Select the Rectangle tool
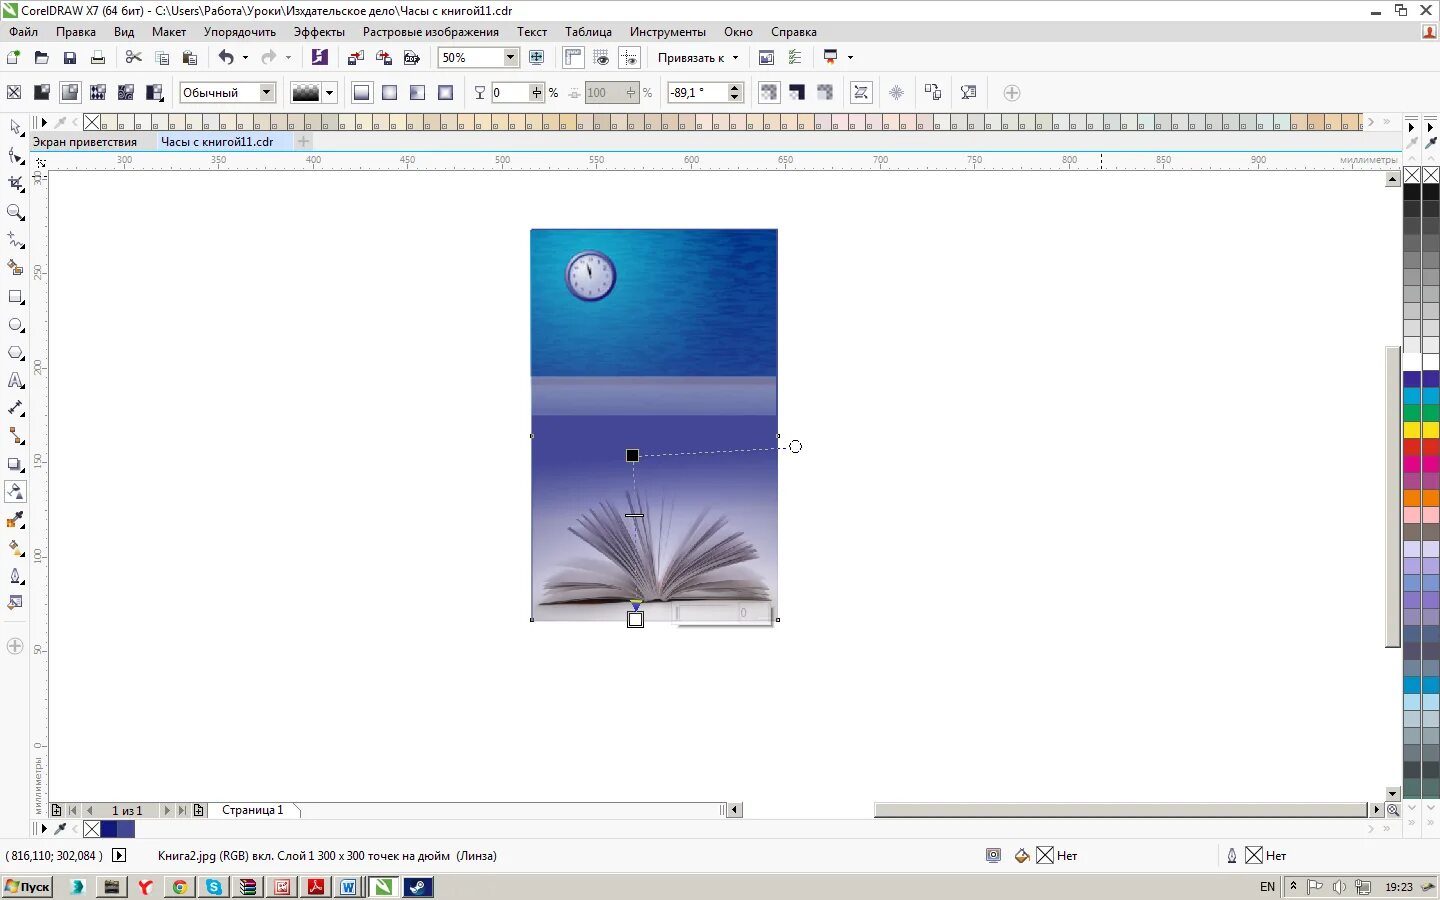 coord(15,297)
